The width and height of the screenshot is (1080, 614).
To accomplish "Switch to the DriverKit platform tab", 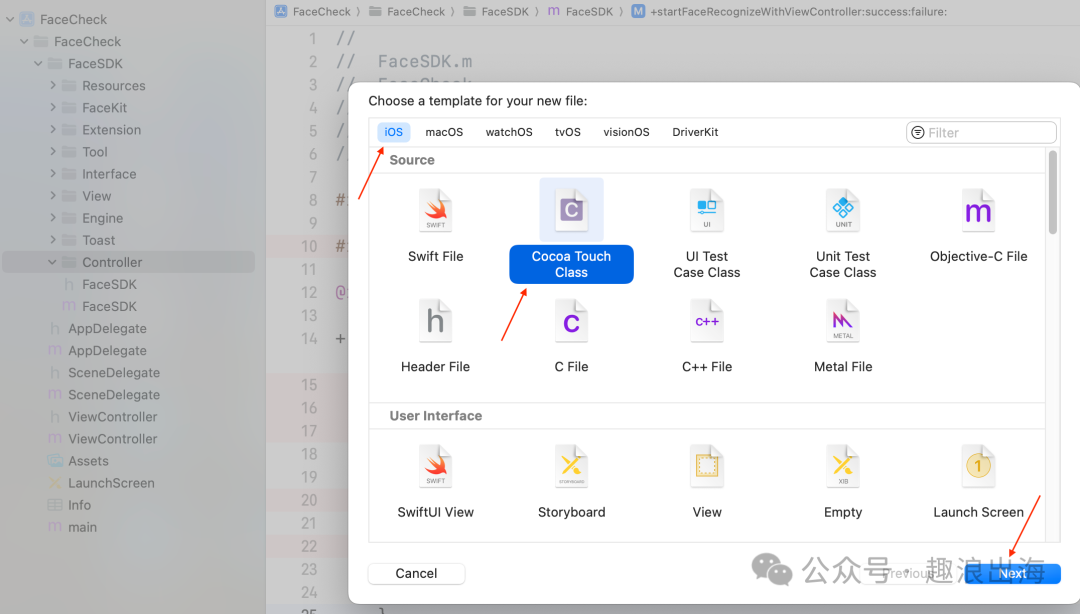I will (x=695, y=132).
